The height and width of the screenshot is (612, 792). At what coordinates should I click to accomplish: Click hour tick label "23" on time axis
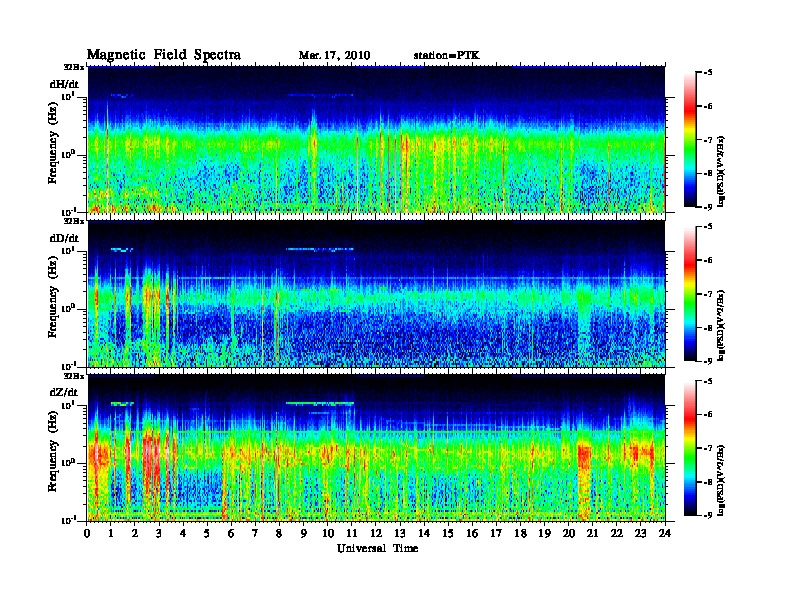point(640,533)
